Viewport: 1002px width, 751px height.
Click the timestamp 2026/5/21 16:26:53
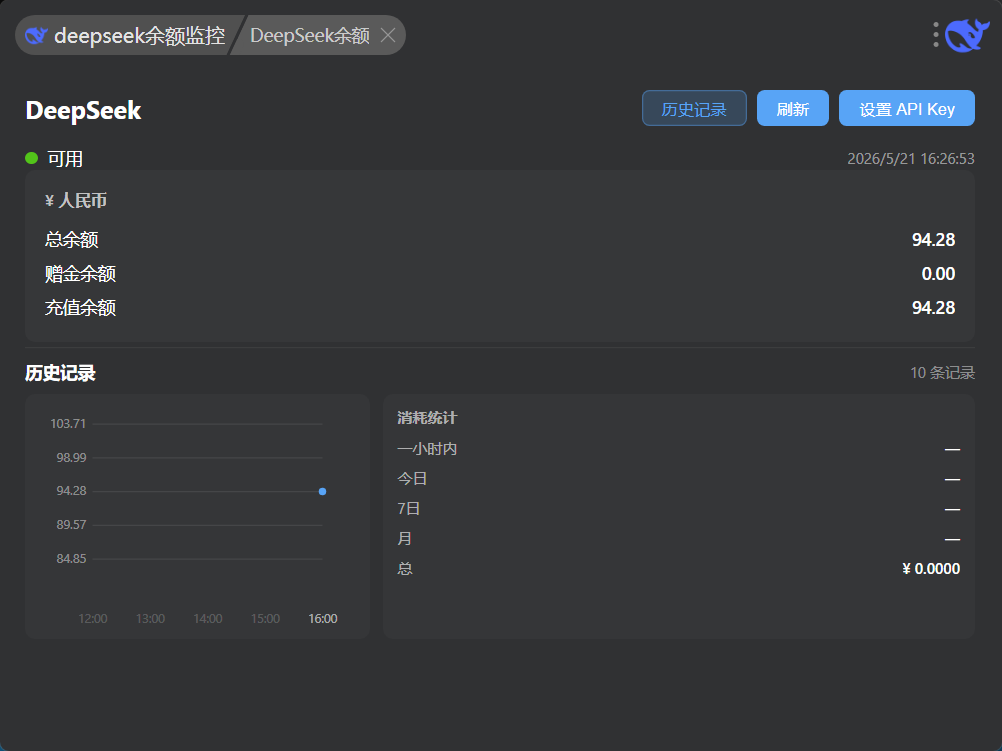(x=911, y=159)
